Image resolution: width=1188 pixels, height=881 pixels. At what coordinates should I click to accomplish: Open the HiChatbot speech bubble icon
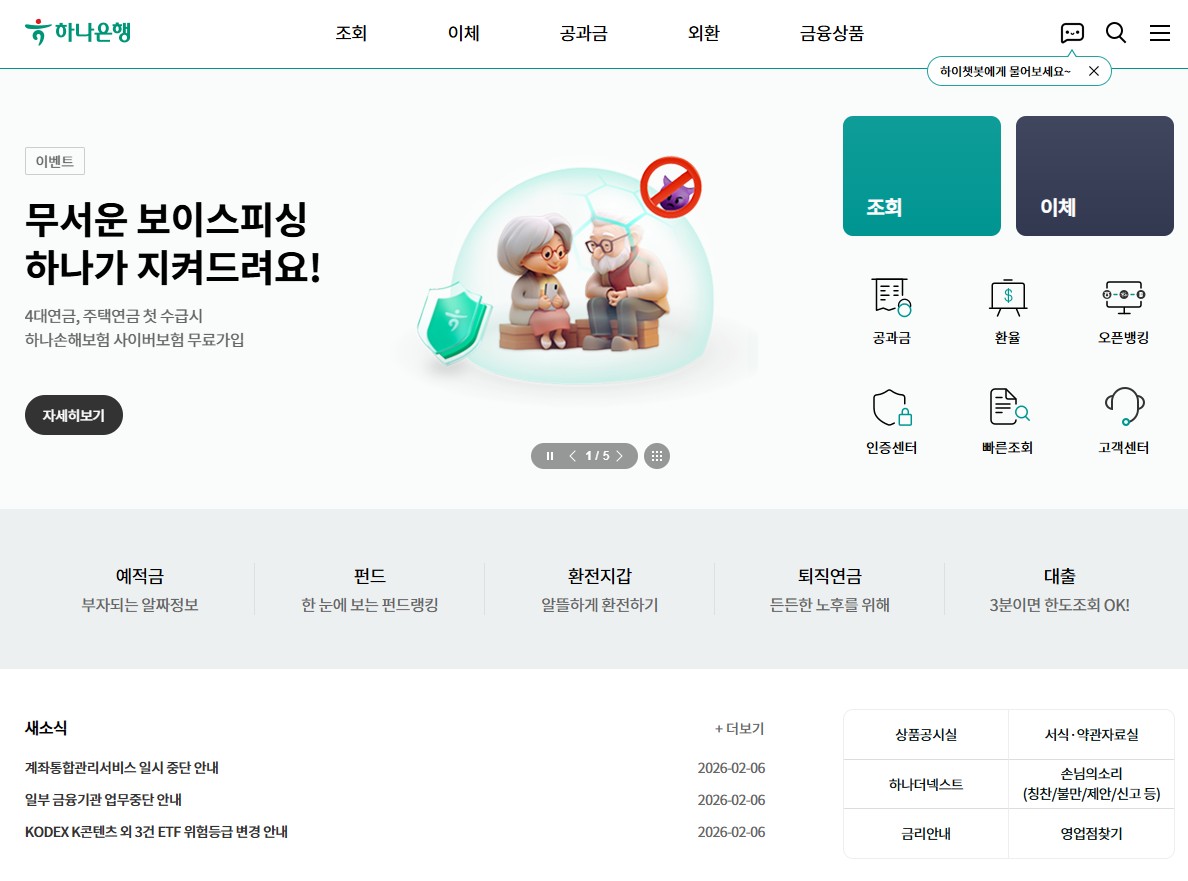tap(1071, 33)
